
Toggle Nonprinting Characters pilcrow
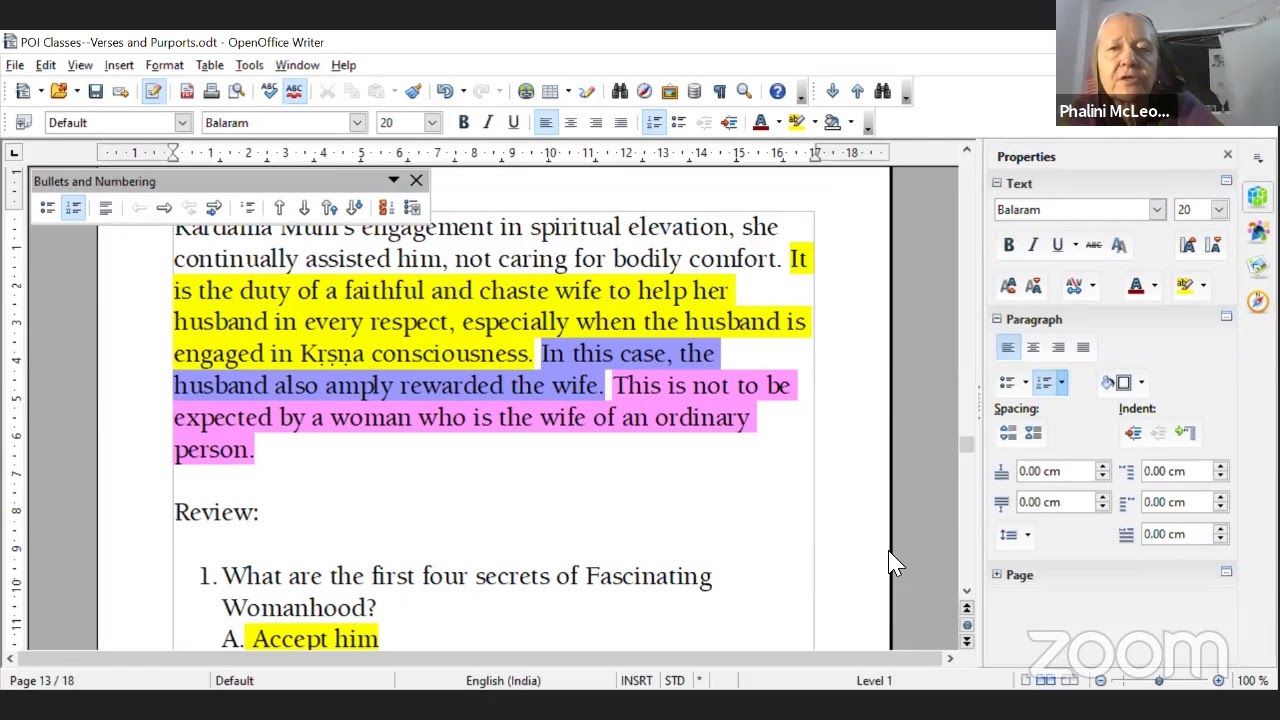point(719,92)
